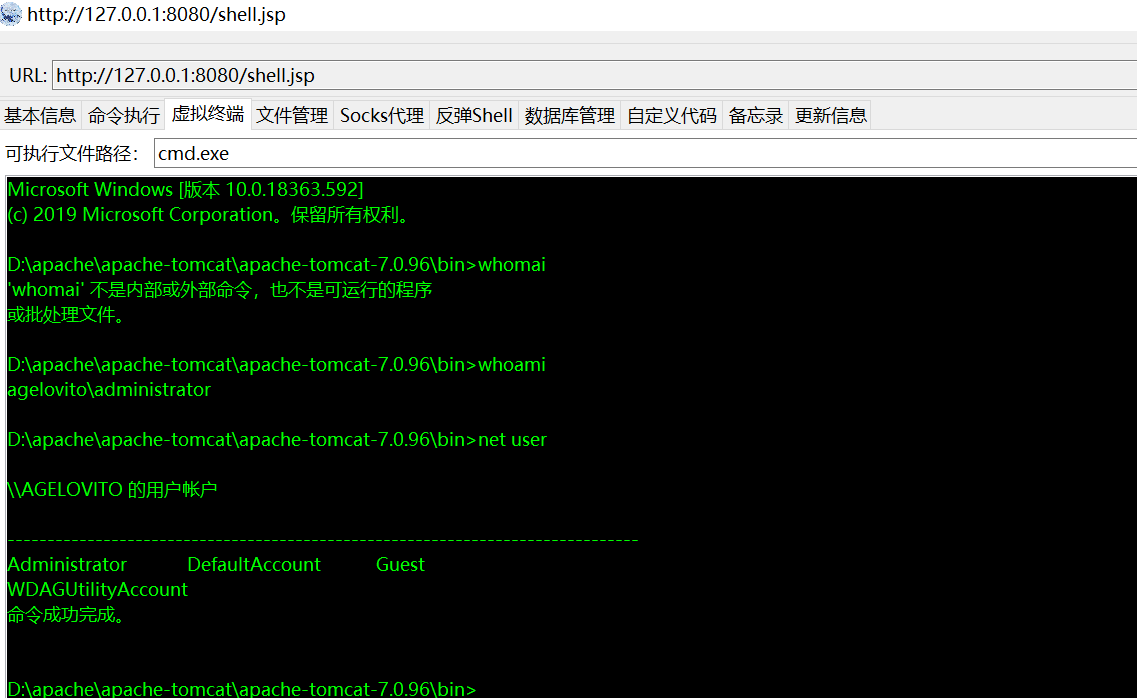
Task: Click the app icon beside the window title
Action: click(11, 14)
